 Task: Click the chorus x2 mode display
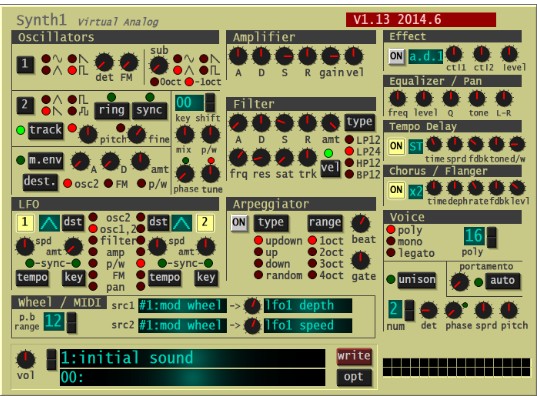(415, 191)
